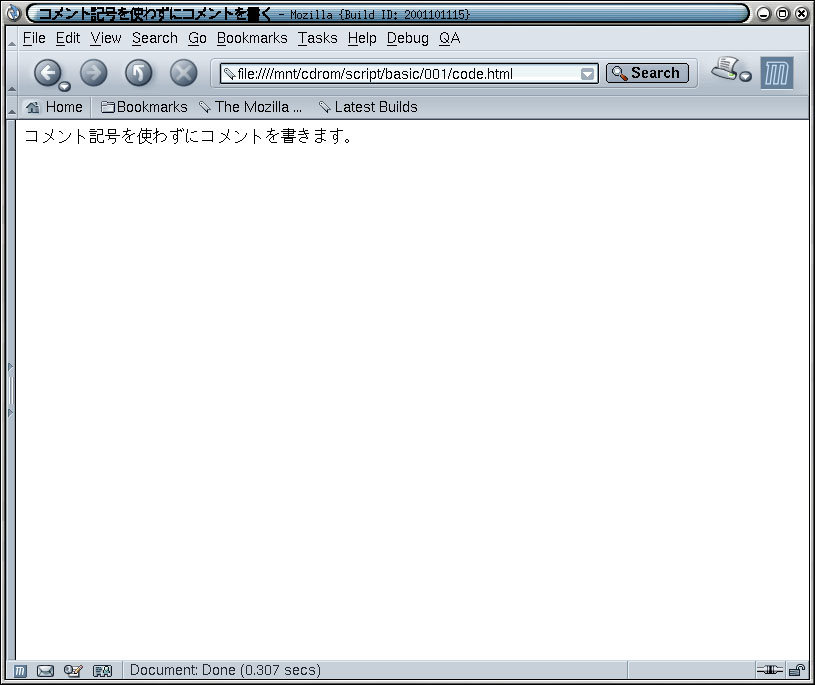Click the security padlock status icon
Viewport: 815px width, 685px height.
point(796,670)
